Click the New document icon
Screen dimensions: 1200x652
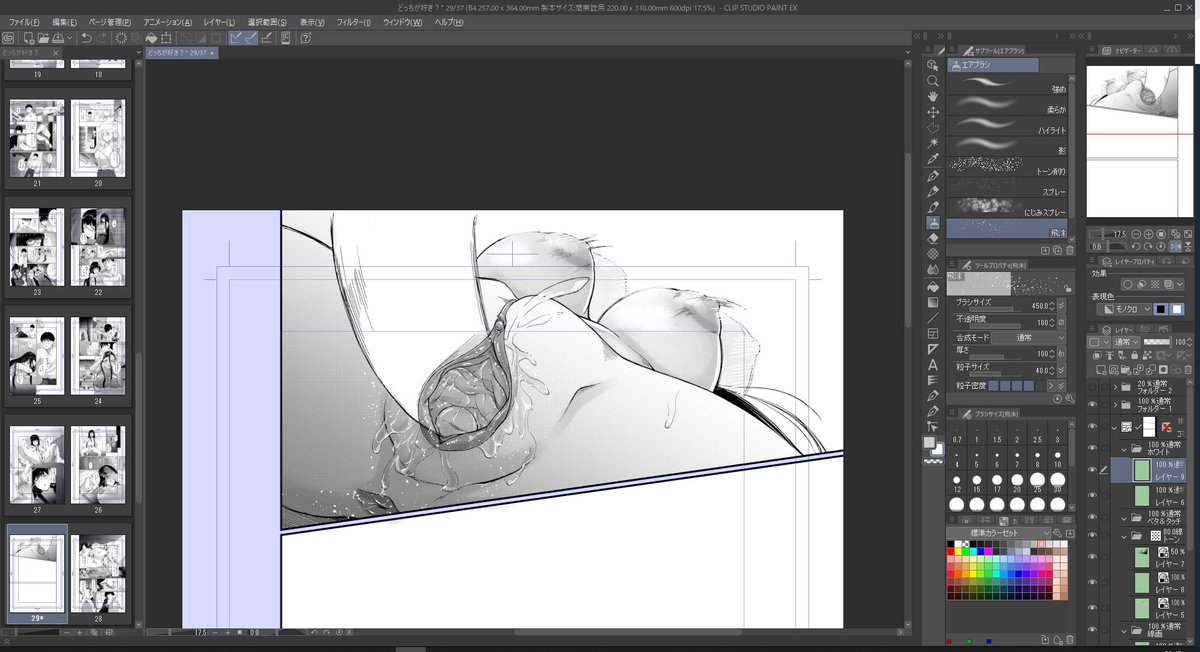(27, 38)
